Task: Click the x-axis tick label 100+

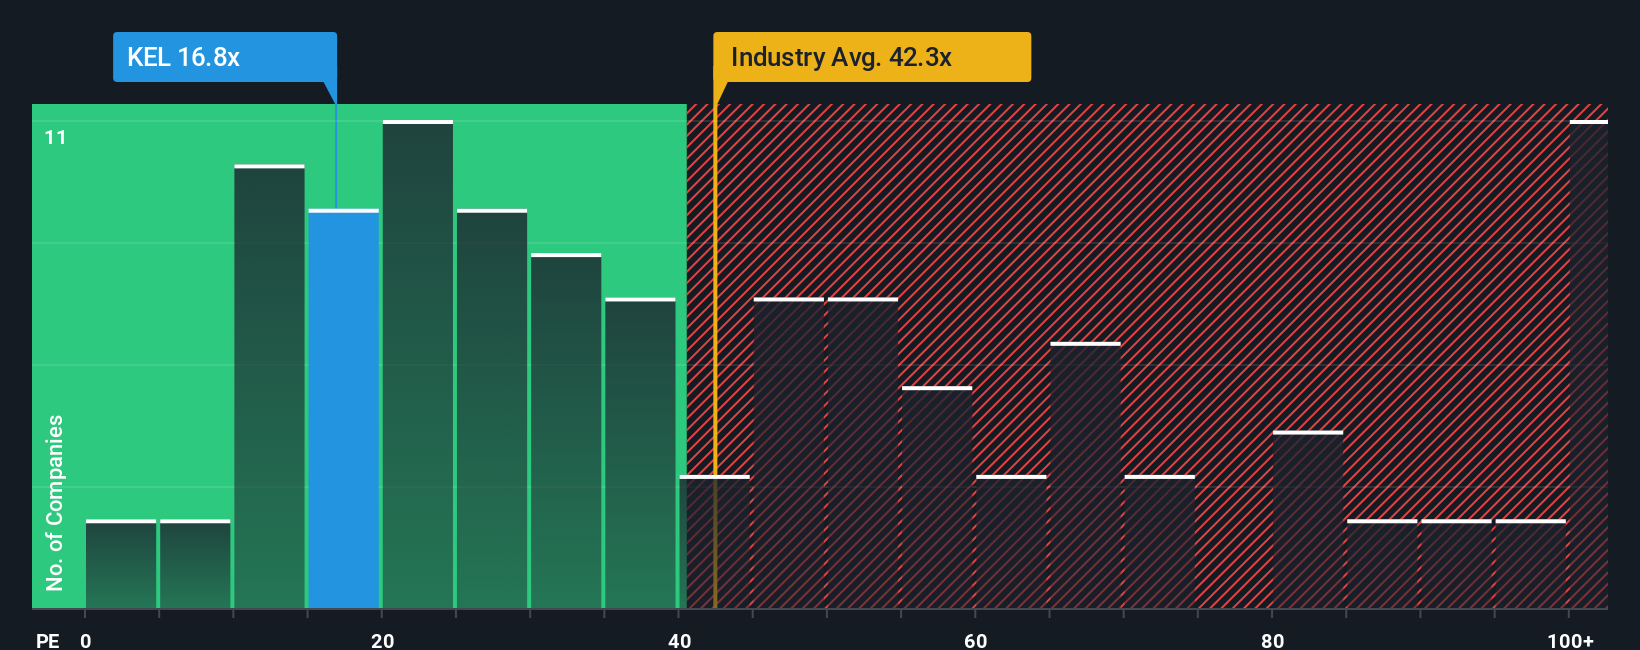Action: click(x=1571, y=640)
